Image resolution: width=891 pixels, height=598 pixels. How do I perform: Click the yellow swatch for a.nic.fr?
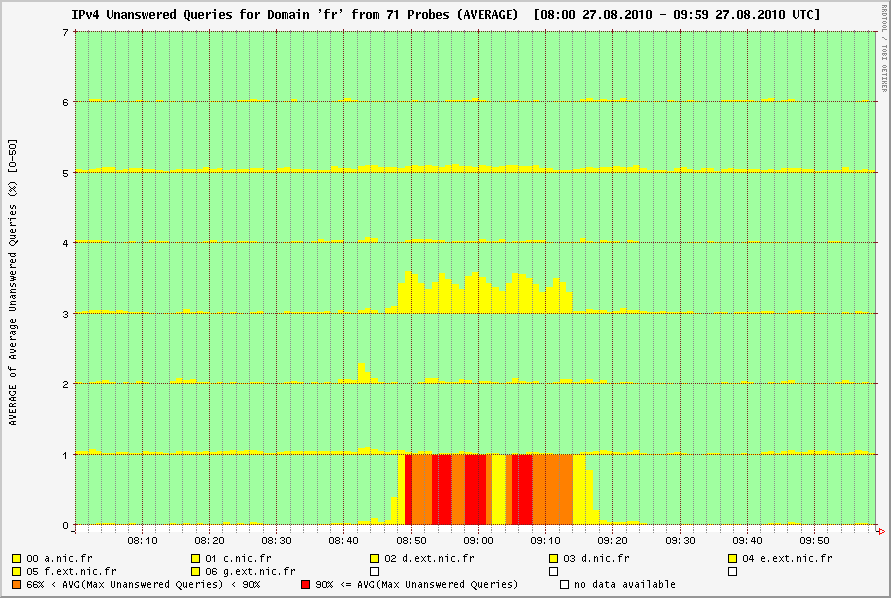17,558
